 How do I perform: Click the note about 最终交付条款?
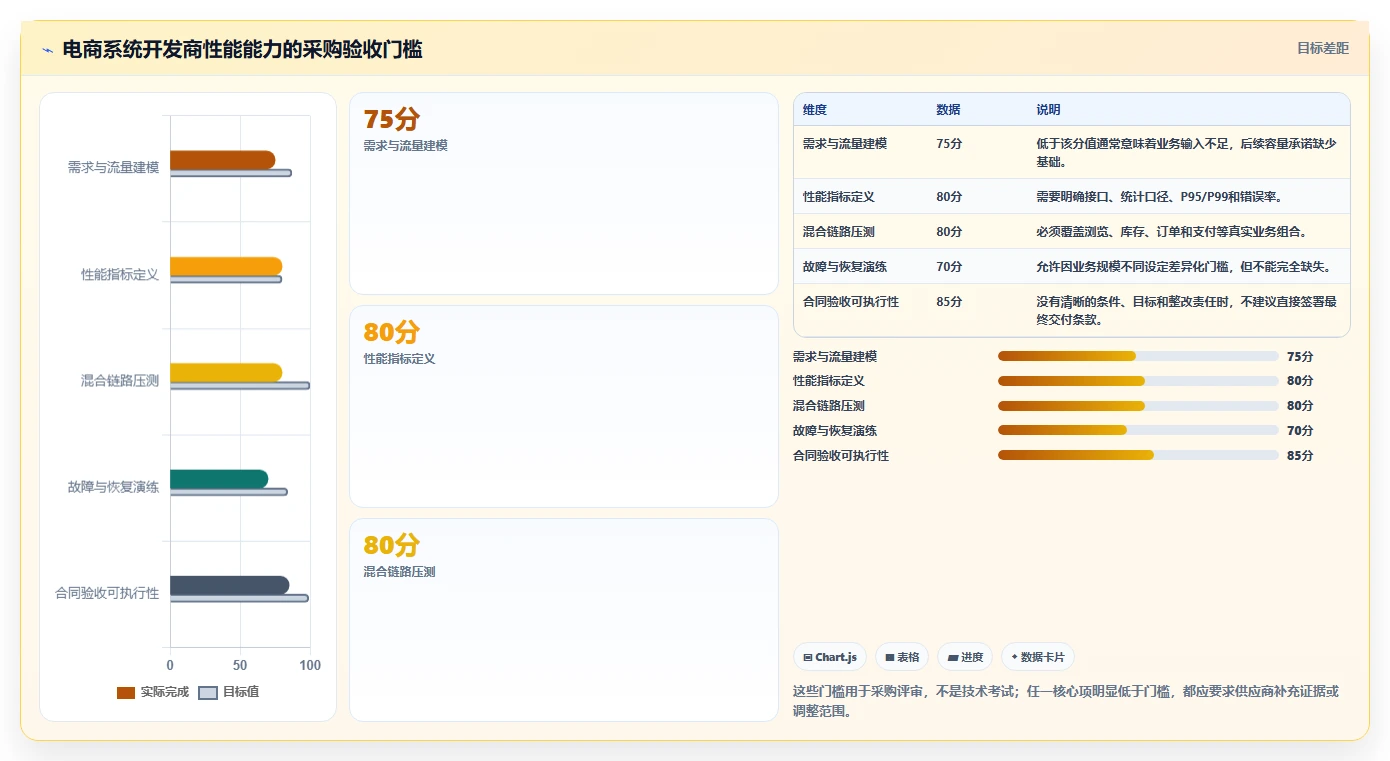point(1186,311)
